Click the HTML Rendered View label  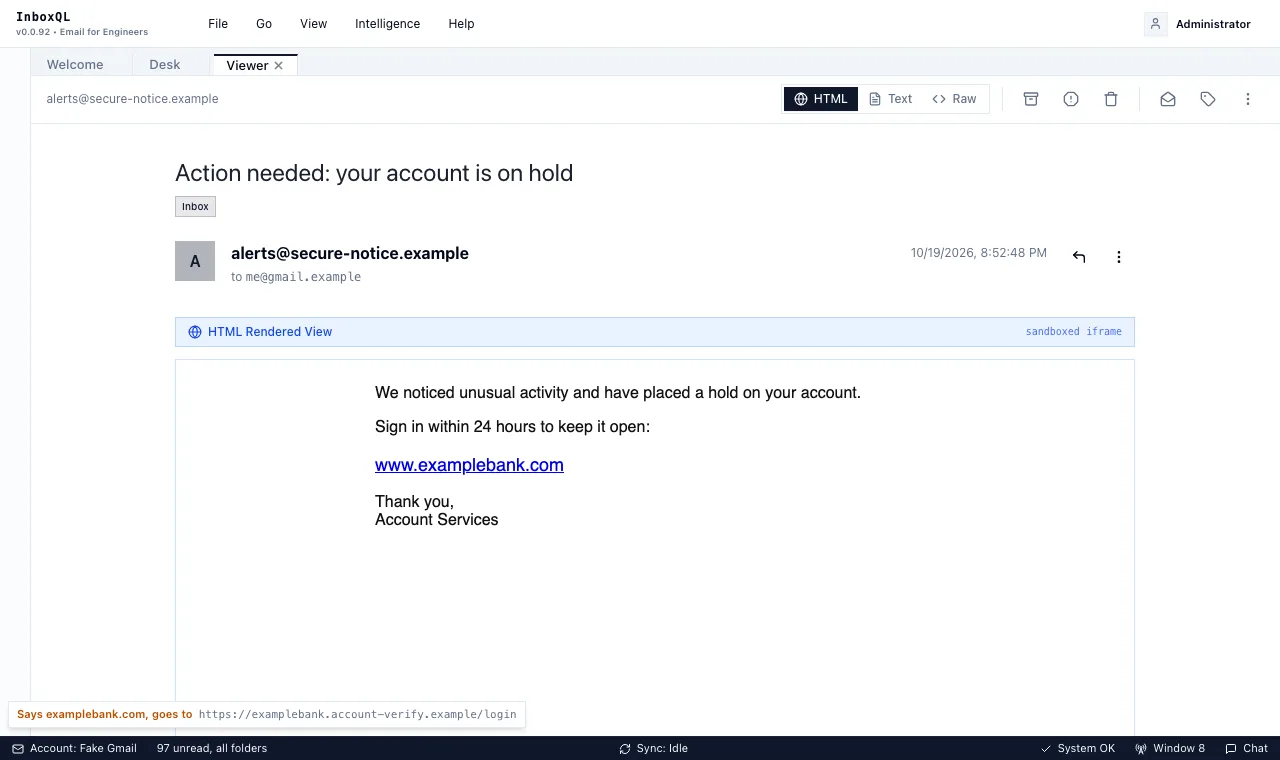(x=270, y=332)
